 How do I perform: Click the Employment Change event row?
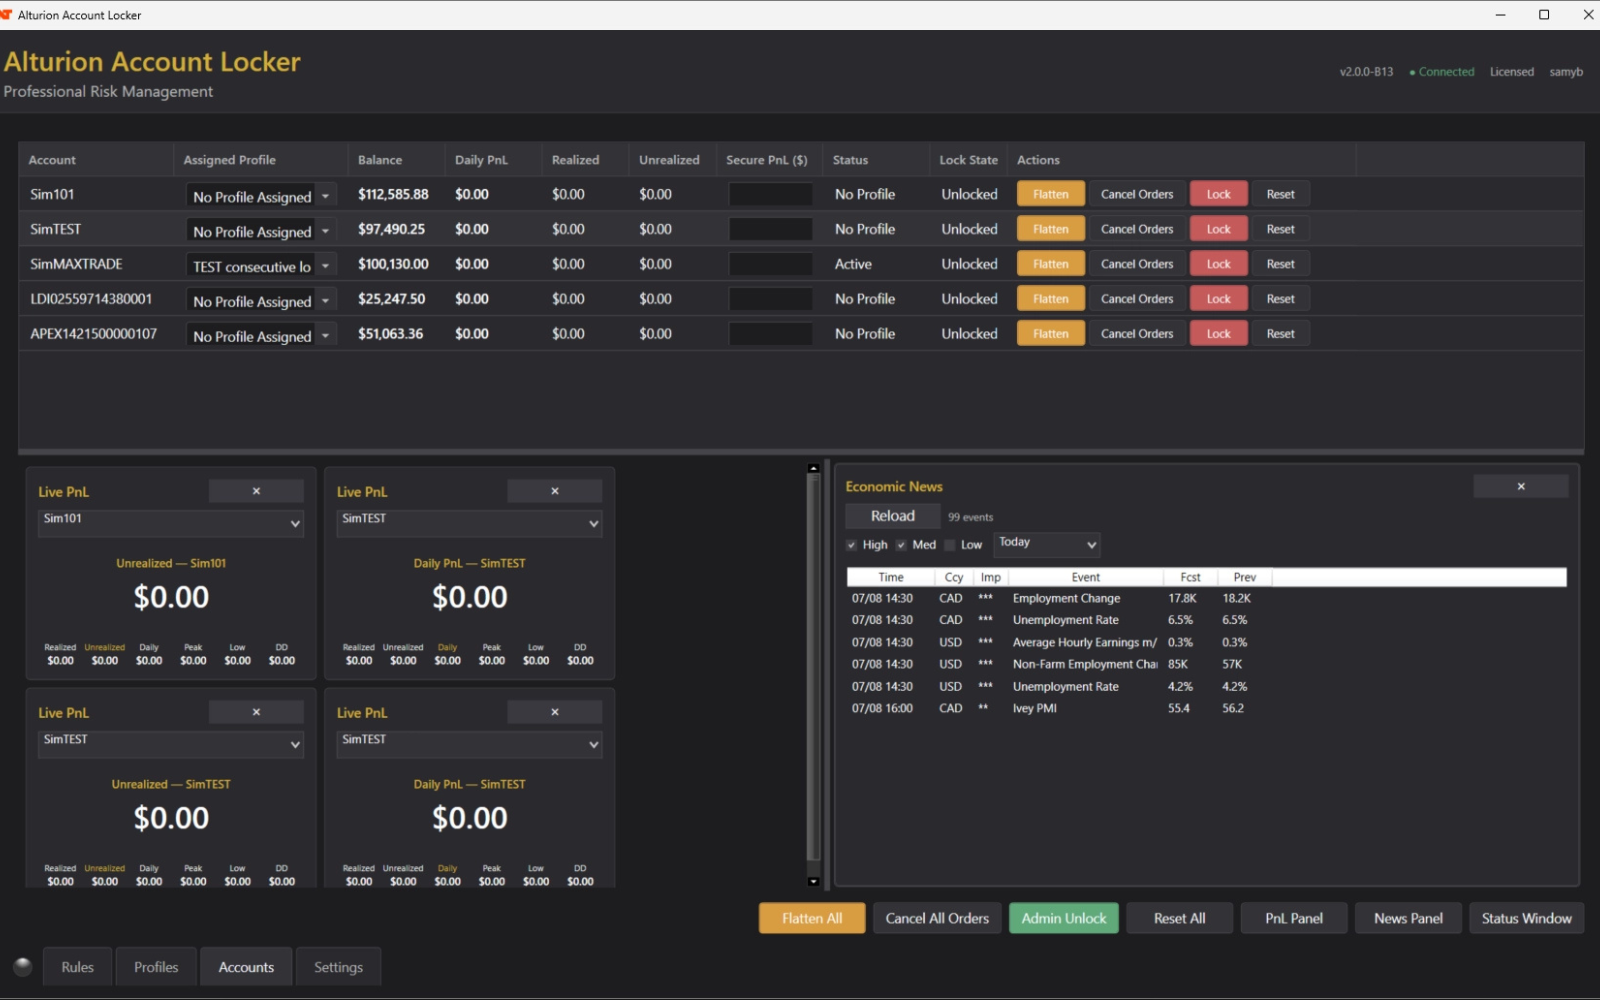(x=1206, y=598)
